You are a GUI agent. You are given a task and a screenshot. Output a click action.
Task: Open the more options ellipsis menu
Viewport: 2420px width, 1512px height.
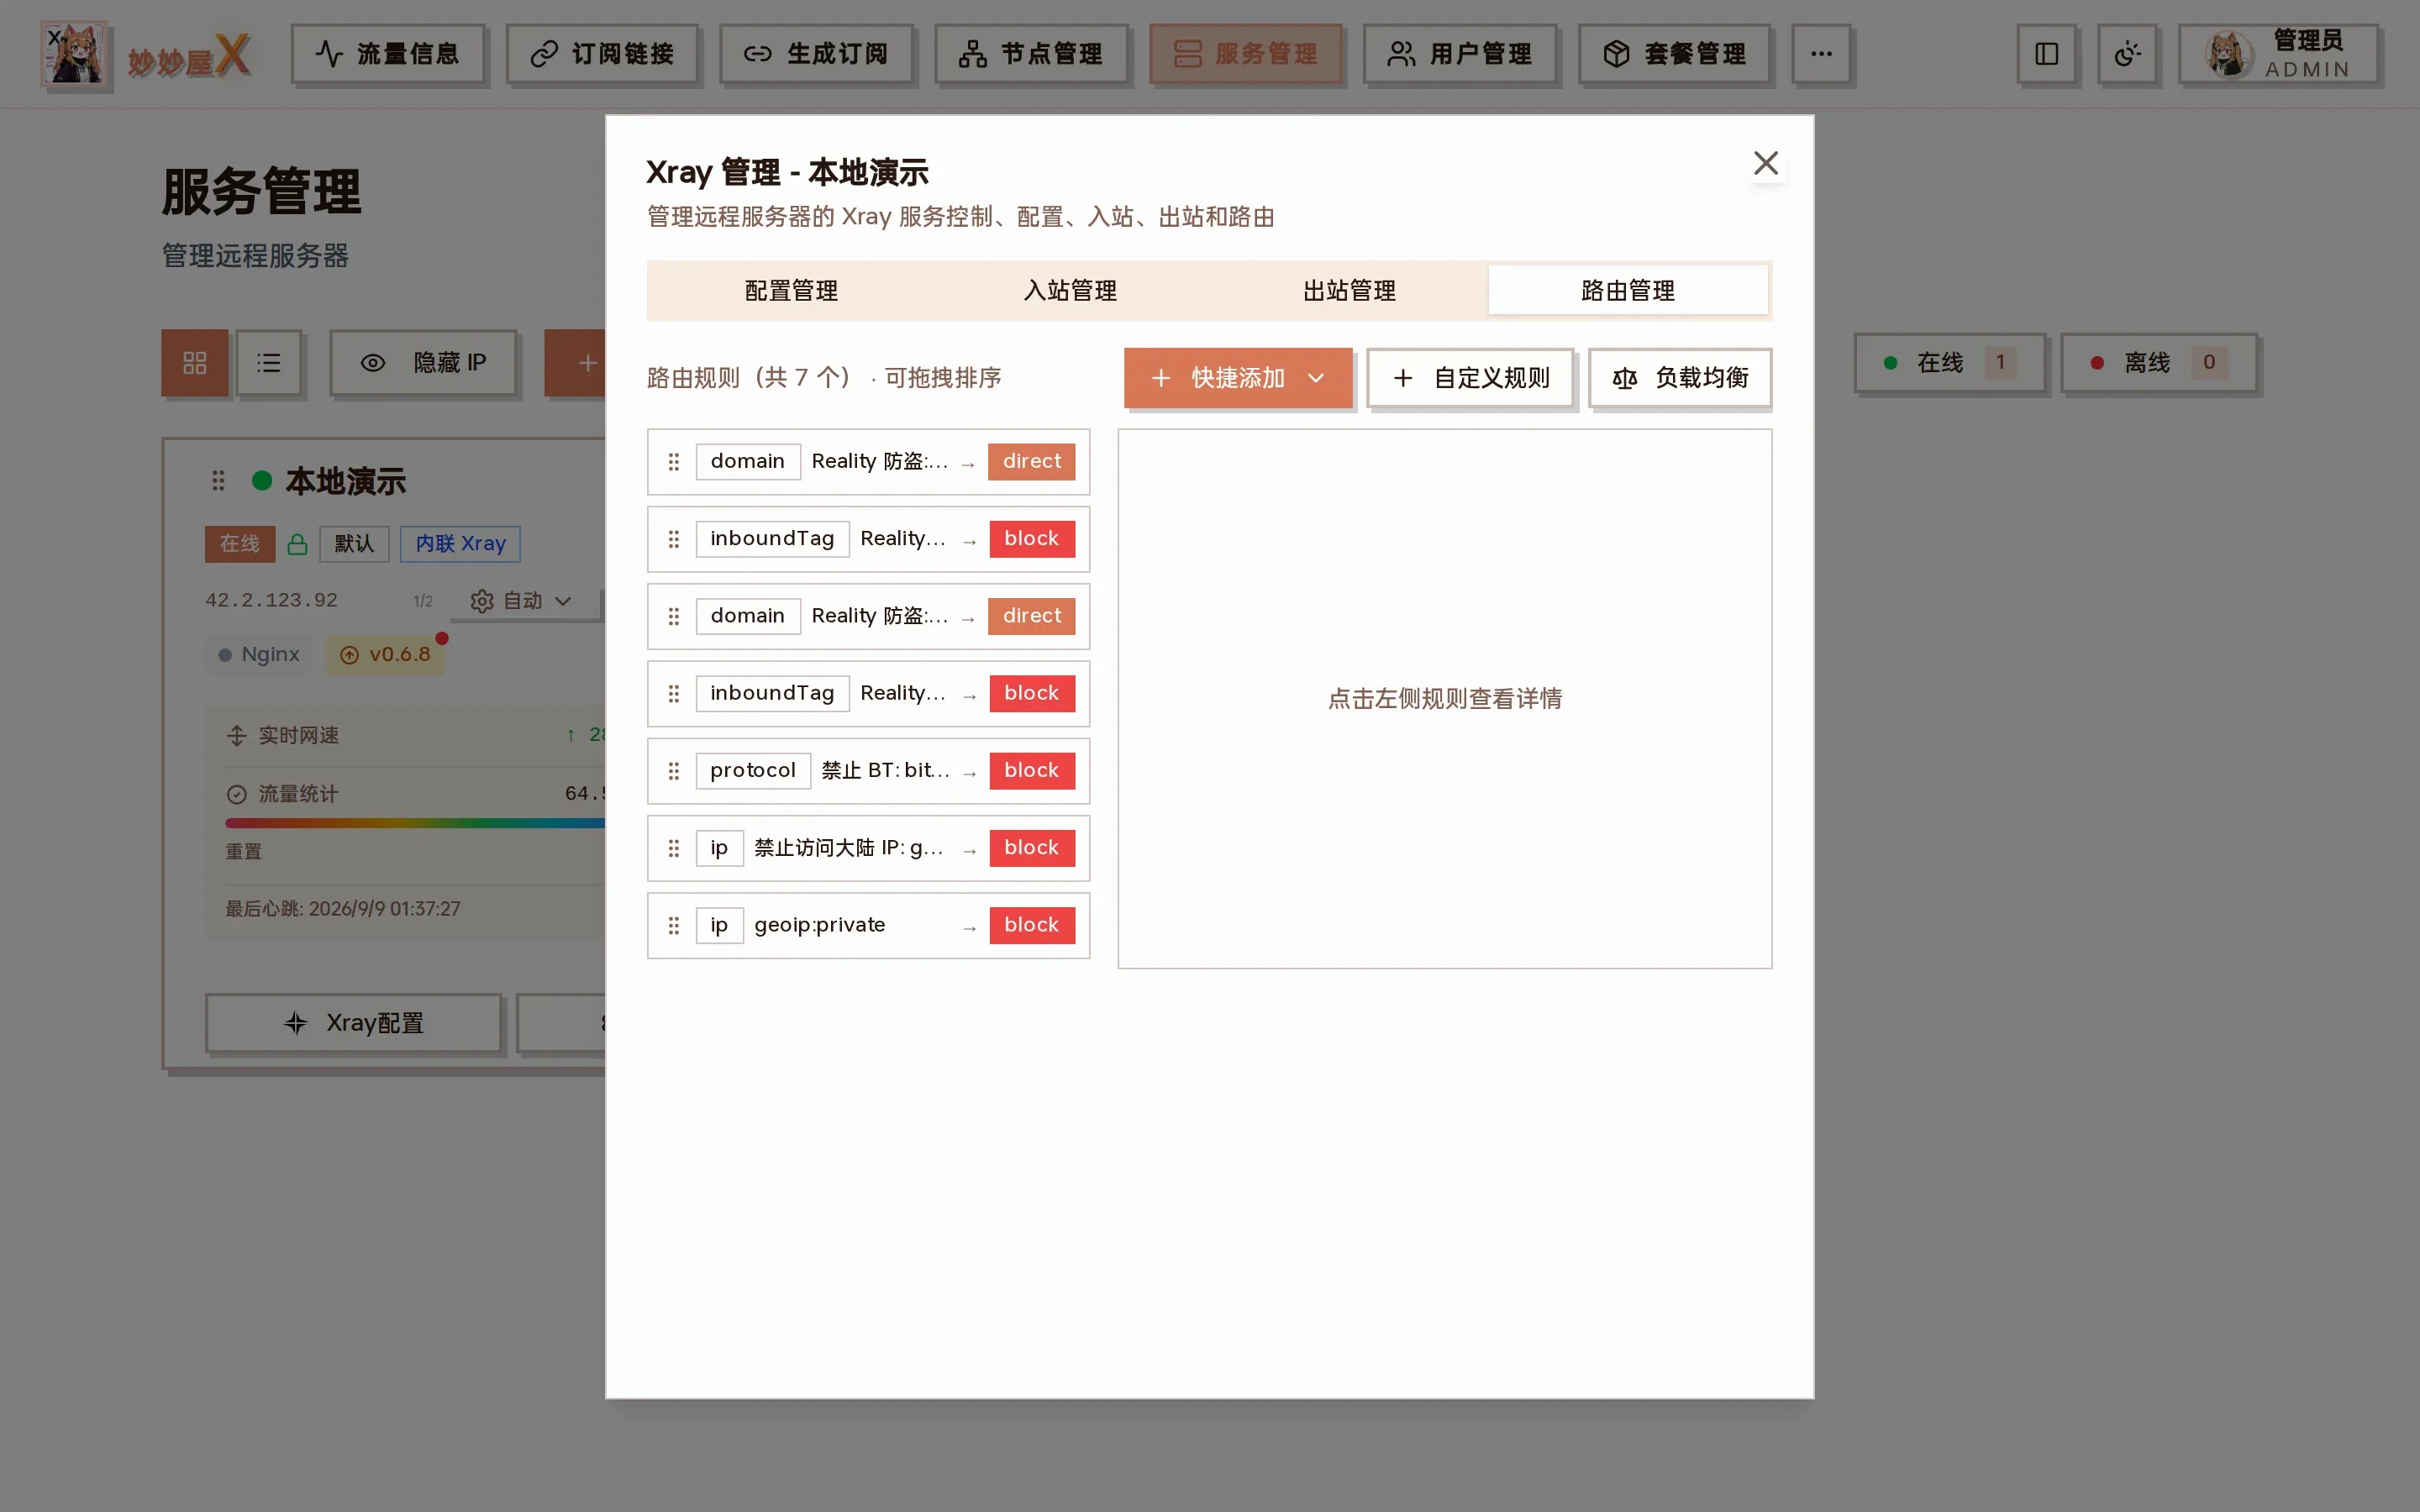point(1821,54)
